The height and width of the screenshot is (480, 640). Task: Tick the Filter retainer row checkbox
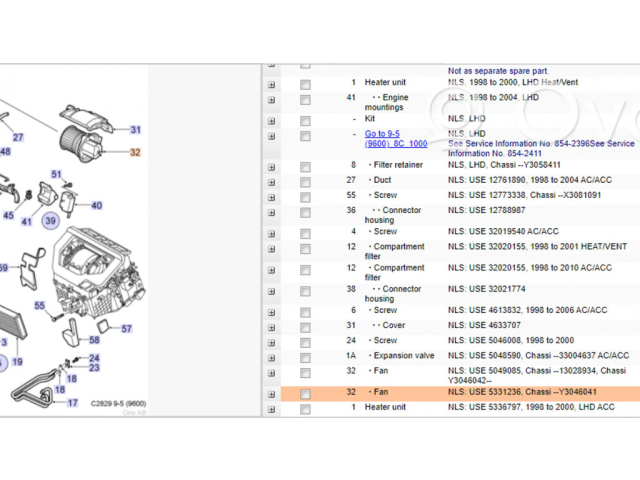305,165
